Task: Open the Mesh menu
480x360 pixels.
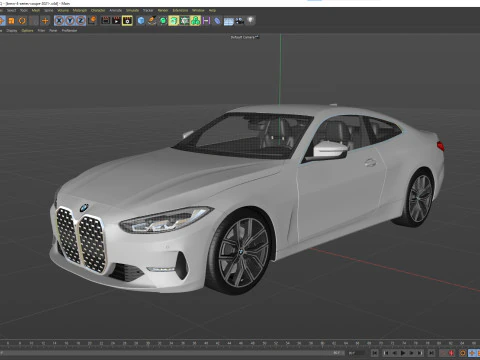Action: click(x=36, y=10)
